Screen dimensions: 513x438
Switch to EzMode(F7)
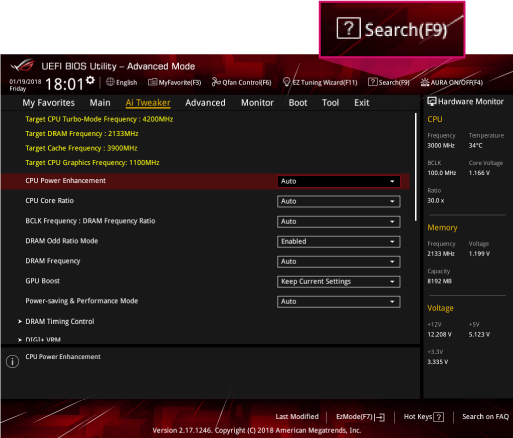point(360,417)
